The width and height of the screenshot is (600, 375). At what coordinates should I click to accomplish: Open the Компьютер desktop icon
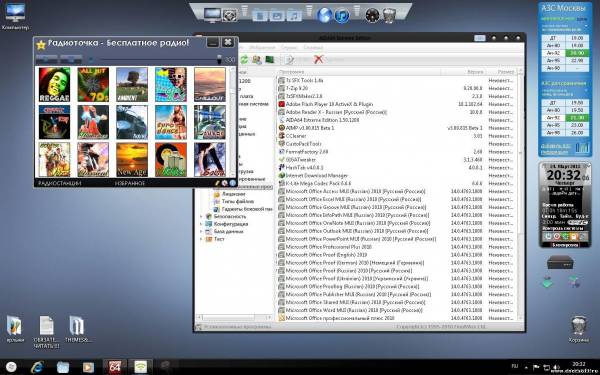15,17
